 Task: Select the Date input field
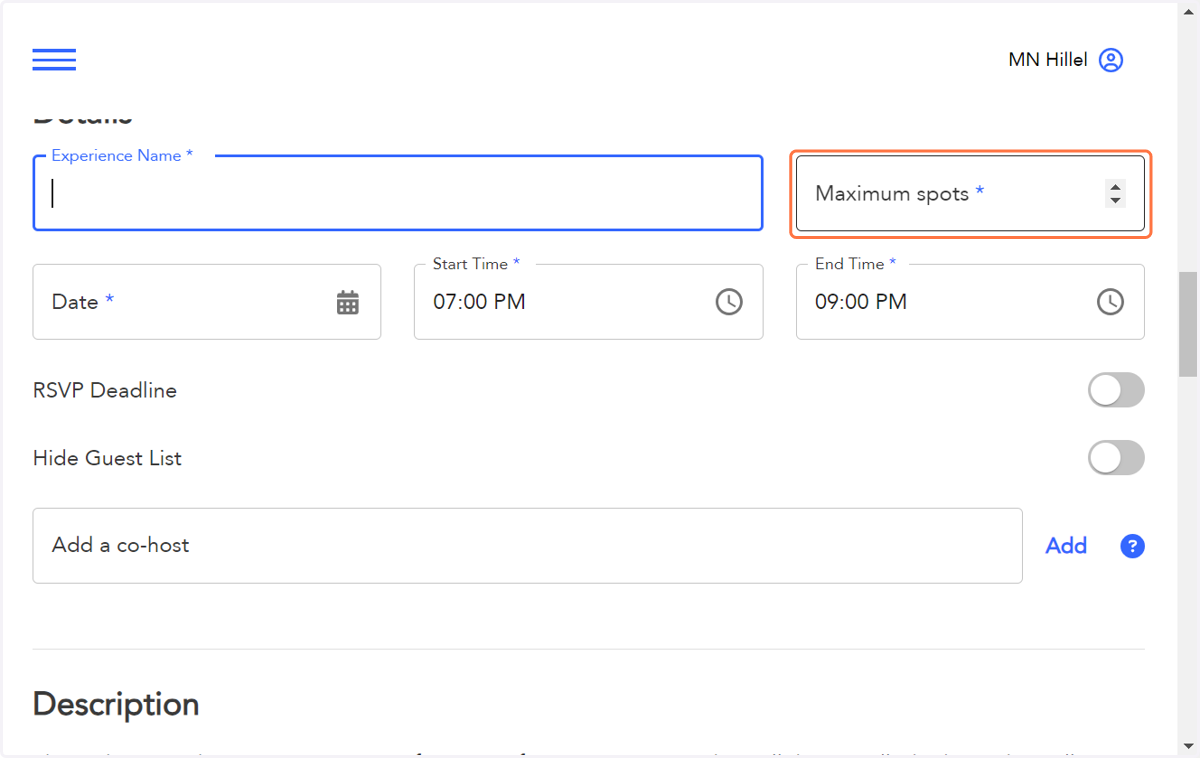tap(207, 302)
